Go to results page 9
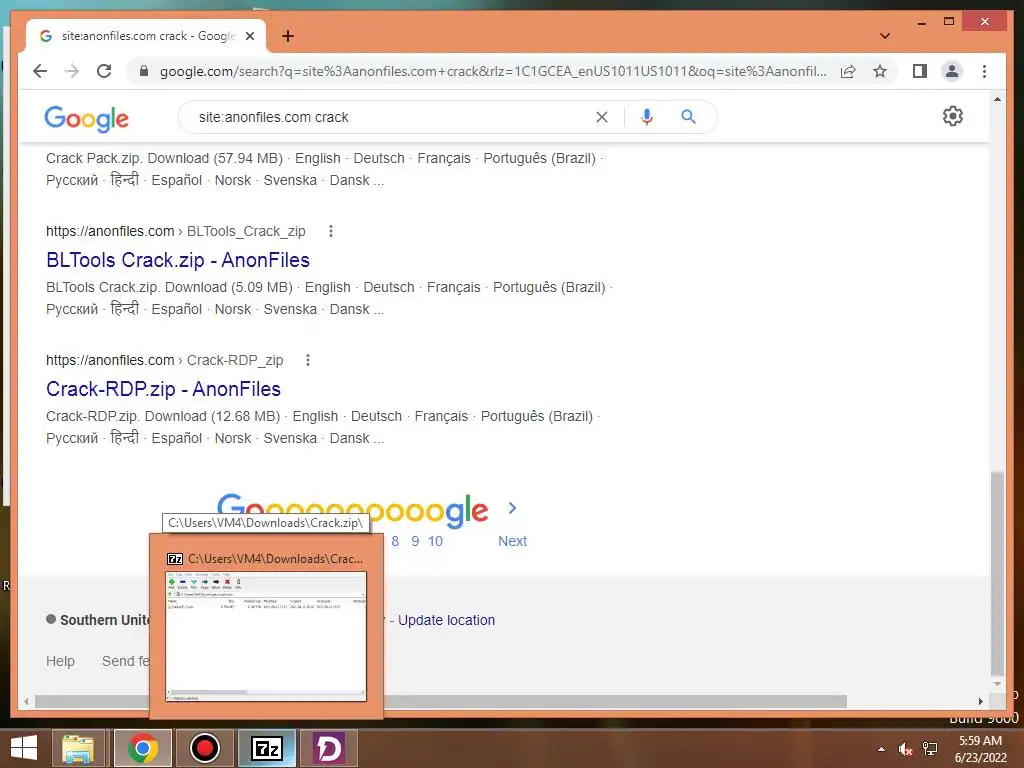 point(415,541)
